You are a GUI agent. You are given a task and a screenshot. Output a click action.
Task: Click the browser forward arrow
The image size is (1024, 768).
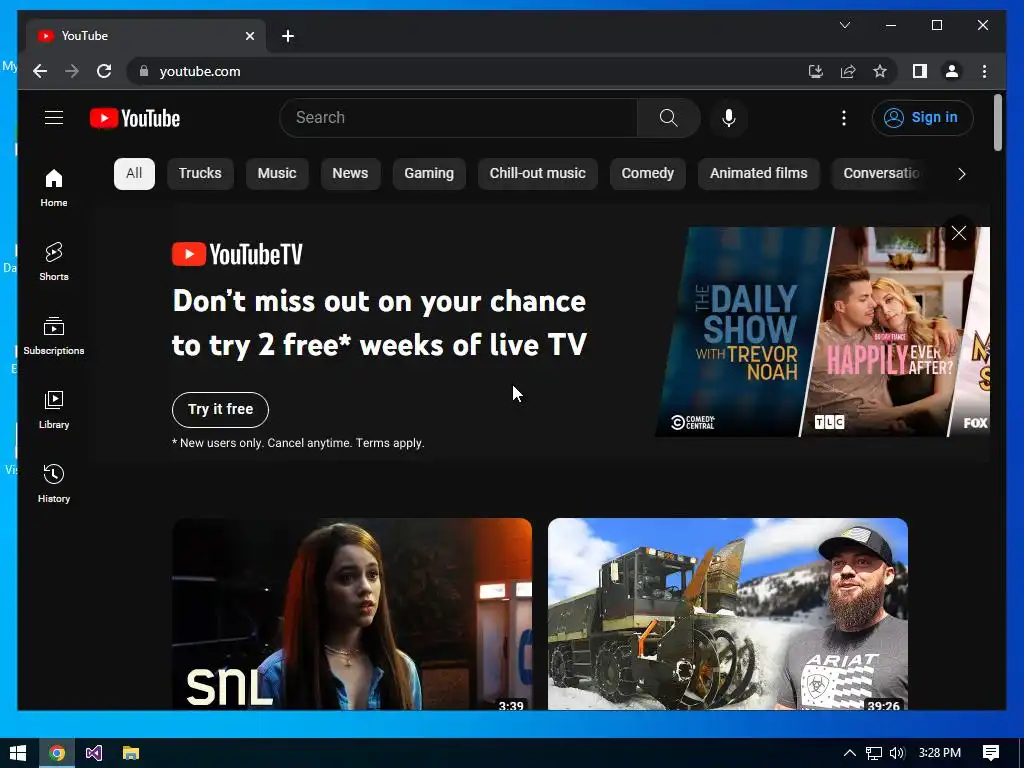pyautogui.click(x=72, y=71)
